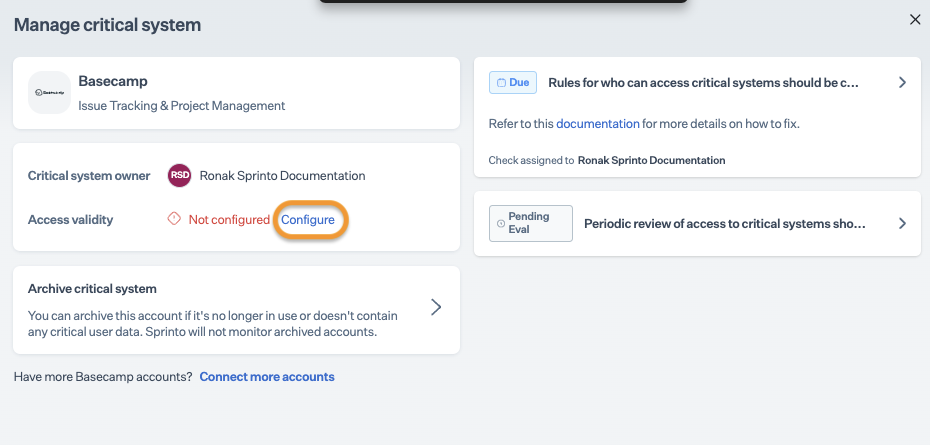This screenshot has height=445, width=930.
Task: Click the red Not configured warning icon
Action: [174, 219]
